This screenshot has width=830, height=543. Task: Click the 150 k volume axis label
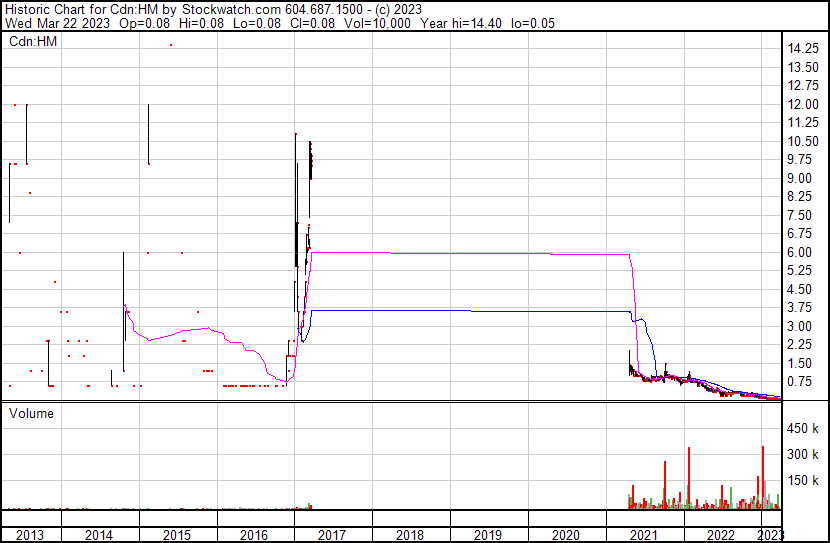coord(804,481)
